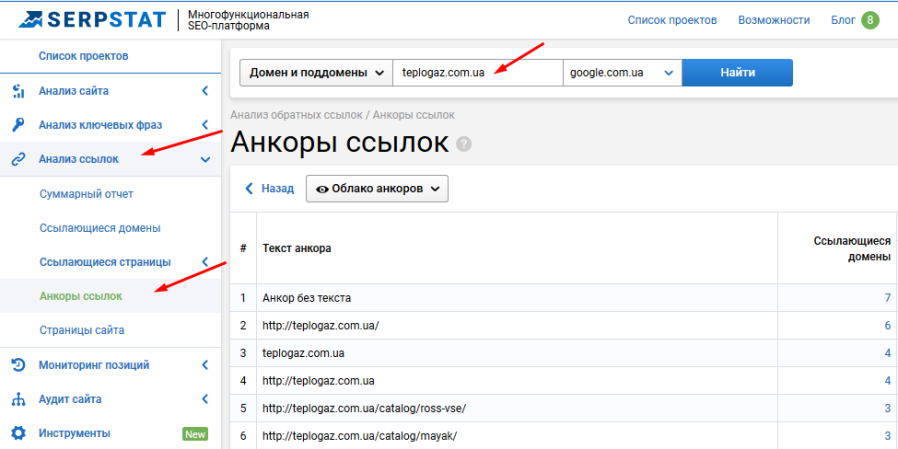Click the site audit hierarchy icon

(x=18, y=399)
